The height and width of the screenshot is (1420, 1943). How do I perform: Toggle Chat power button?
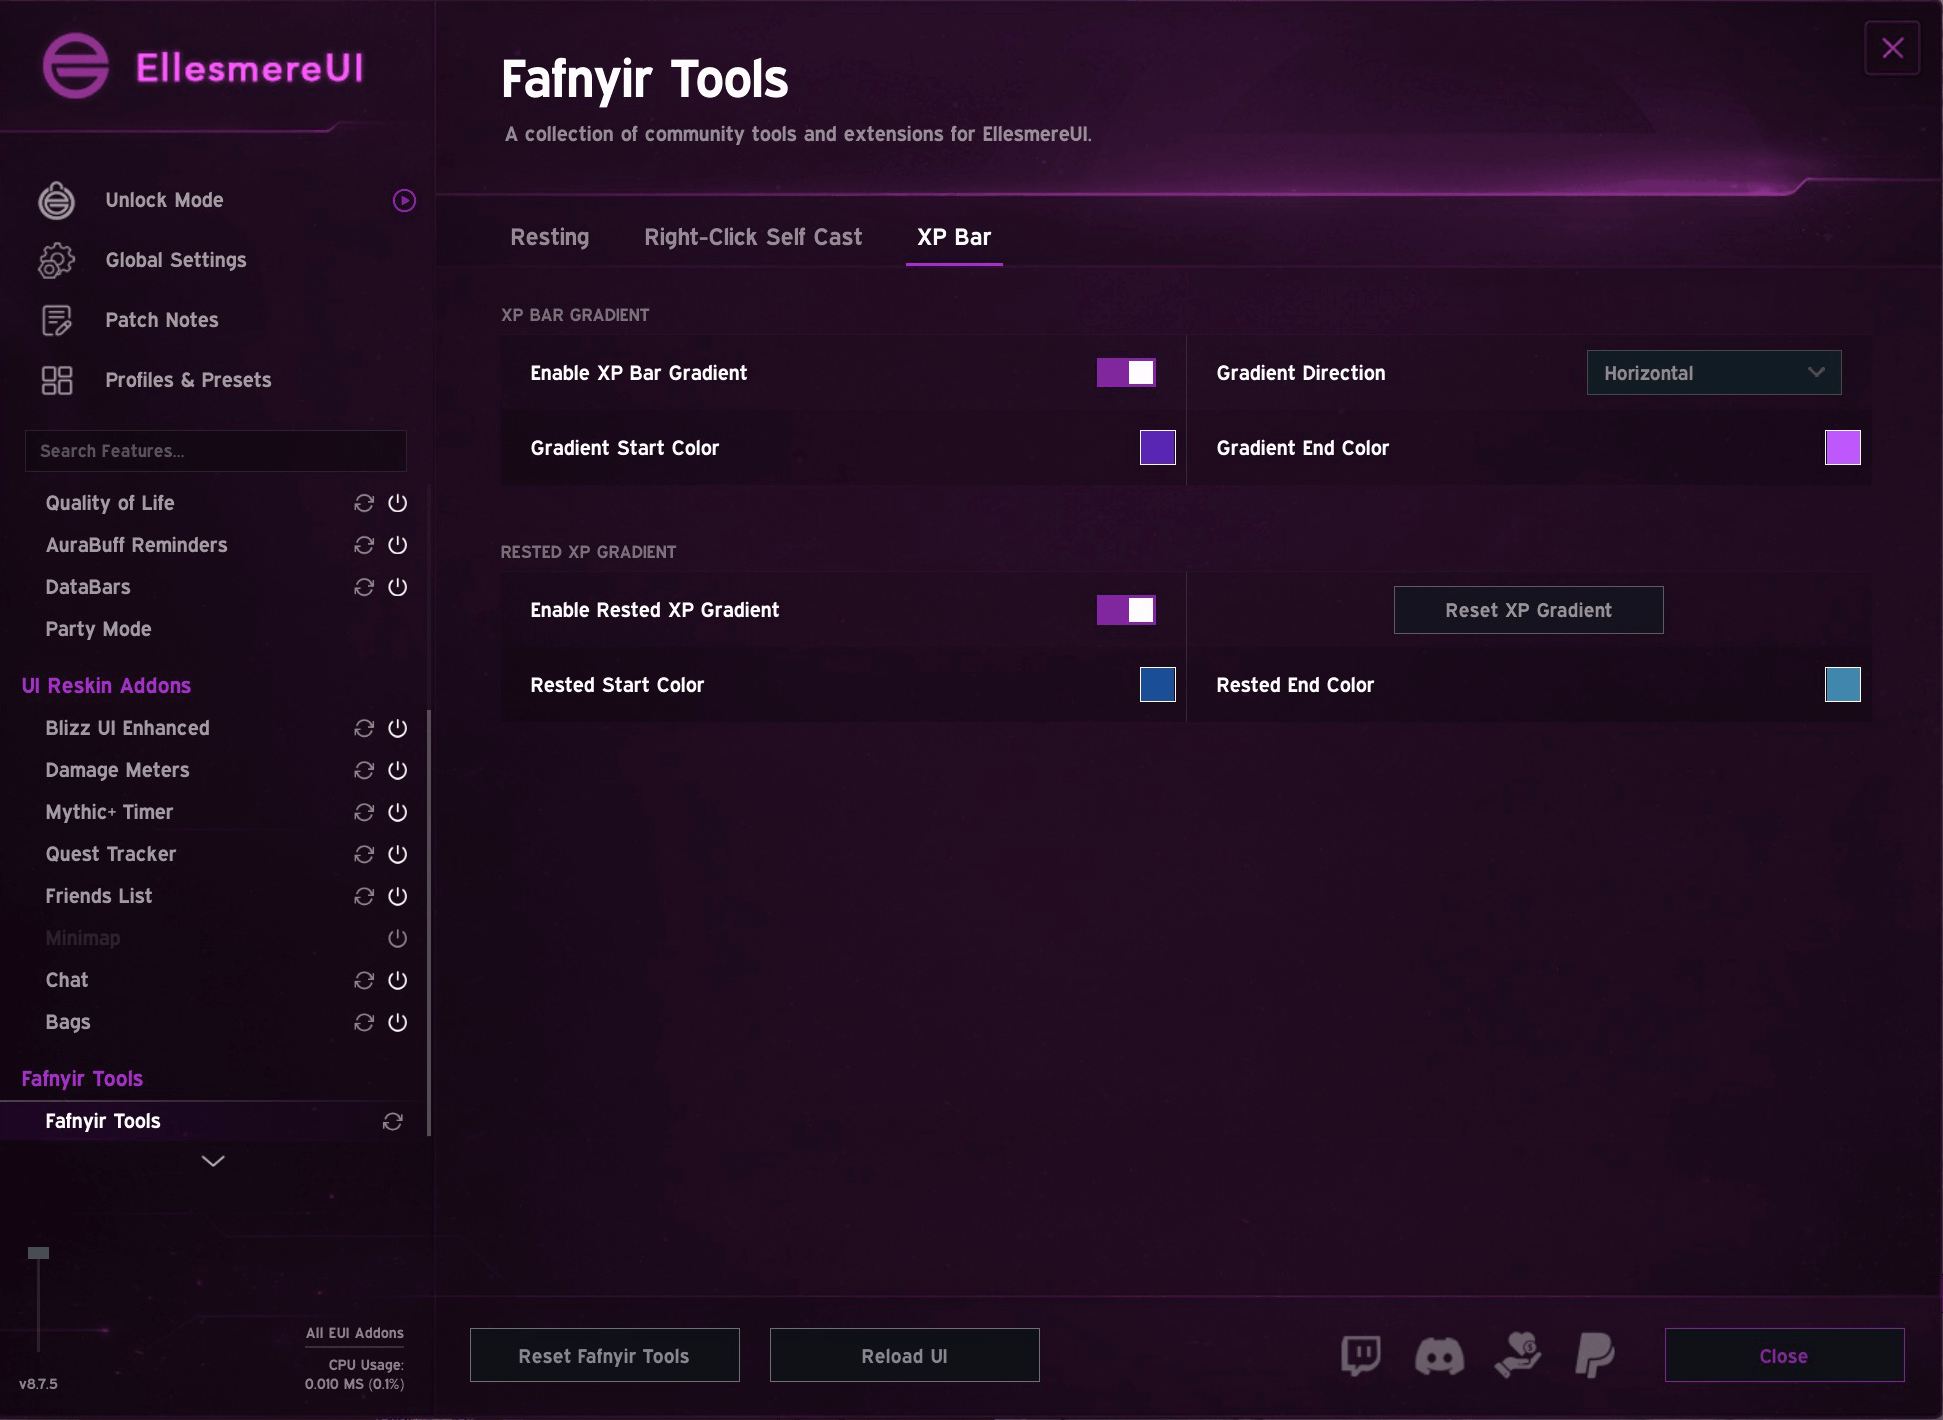398,980
